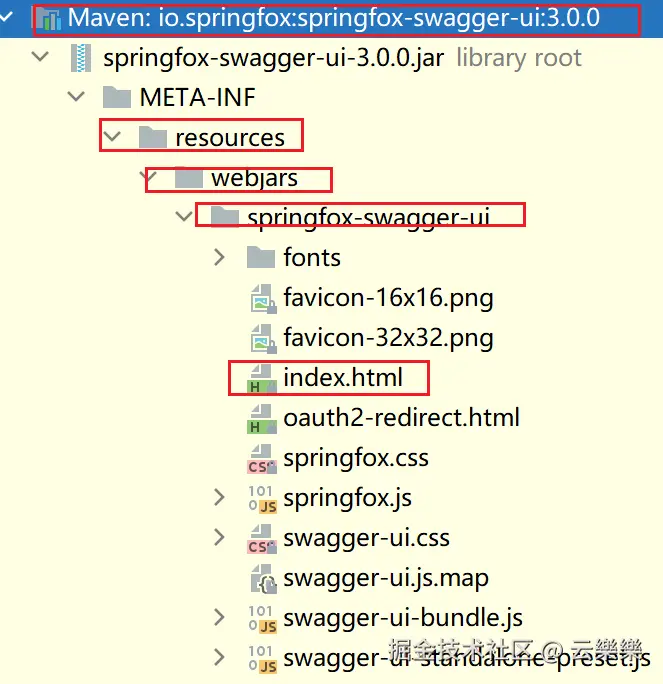The image size is (663, 684).
Task: Click the fonts folder icon
Action: coord(260,257)
